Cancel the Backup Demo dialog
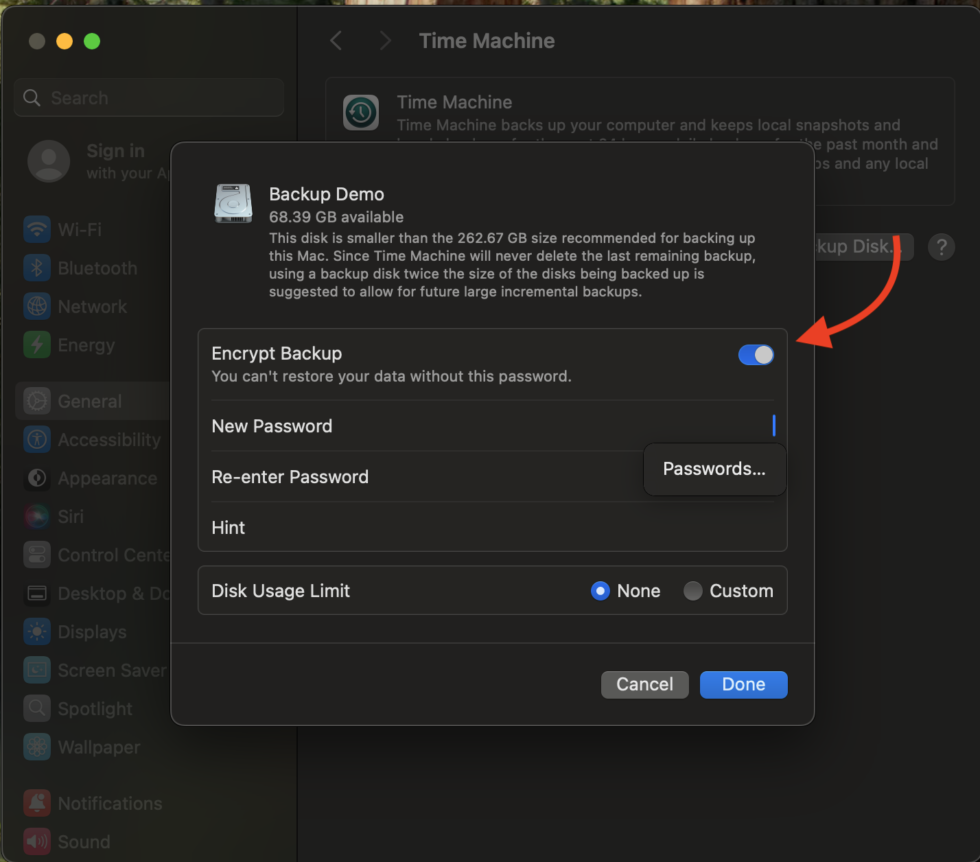This screenshot has height=862, width=980. (644, 684)
